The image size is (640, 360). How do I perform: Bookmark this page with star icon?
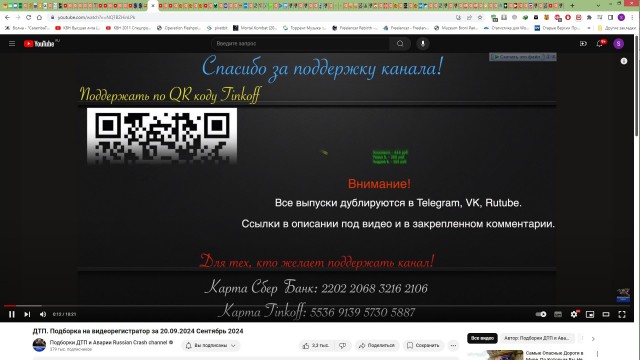coord(480,18)
